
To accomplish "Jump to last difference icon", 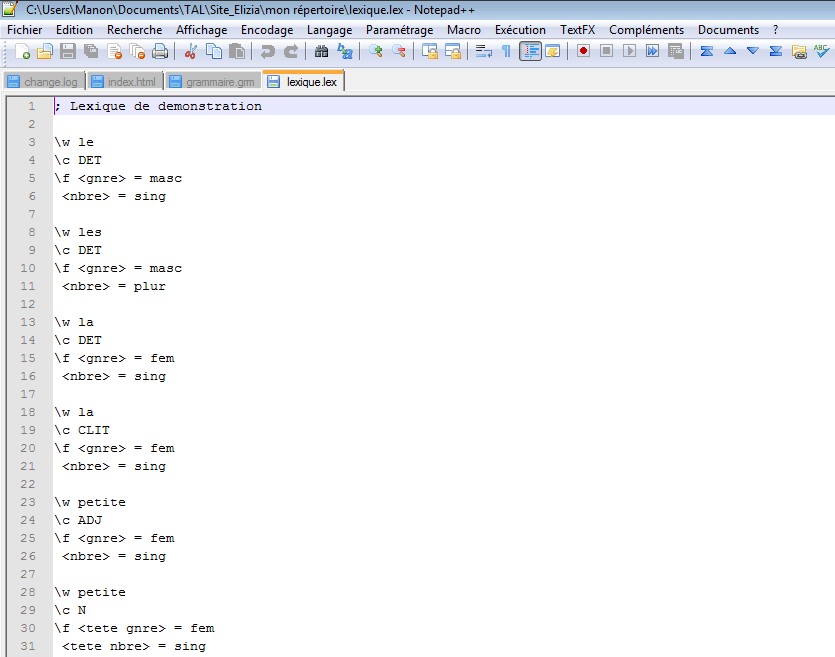I will point(775,51).
